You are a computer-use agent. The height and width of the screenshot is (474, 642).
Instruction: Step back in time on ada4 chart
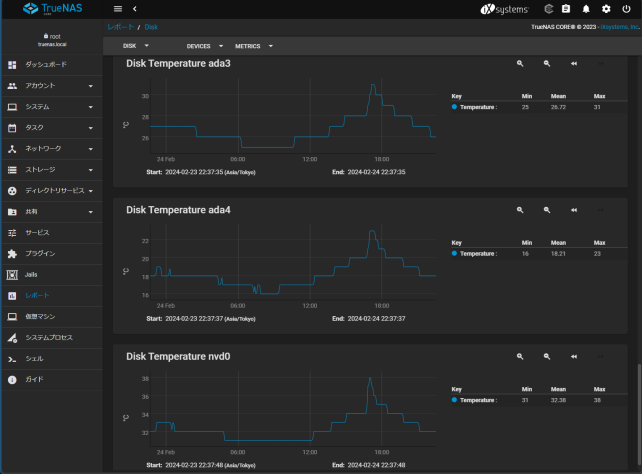click(x=574, y=210)
